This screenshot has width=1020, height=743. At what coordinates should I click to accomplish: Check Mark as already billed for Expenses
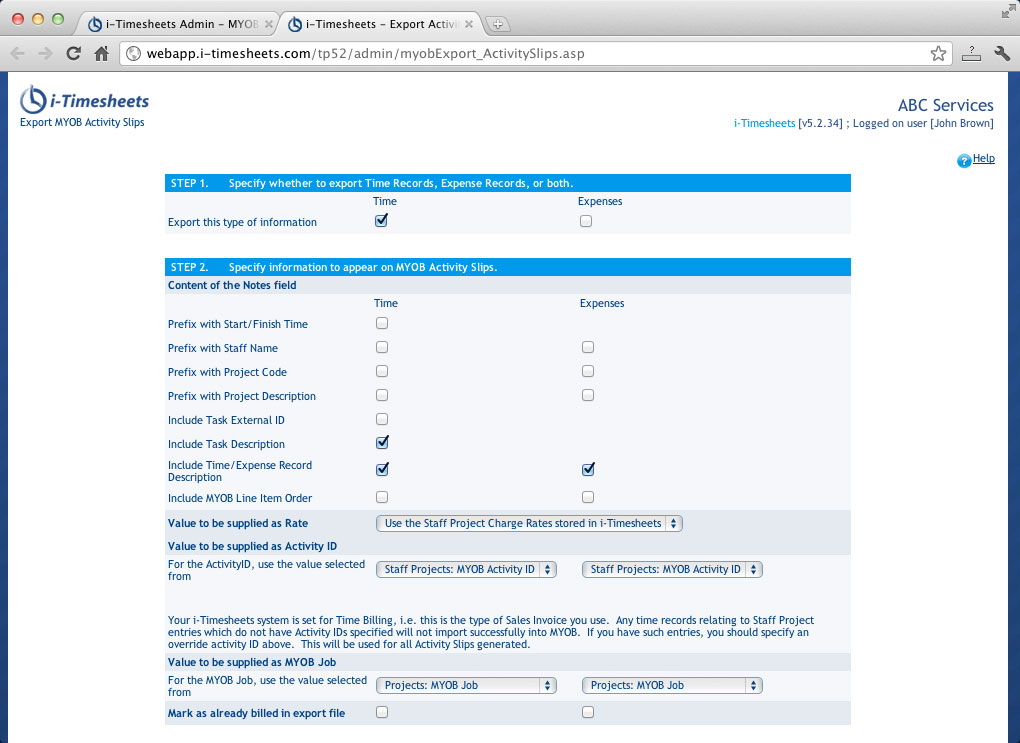point(588,712)
